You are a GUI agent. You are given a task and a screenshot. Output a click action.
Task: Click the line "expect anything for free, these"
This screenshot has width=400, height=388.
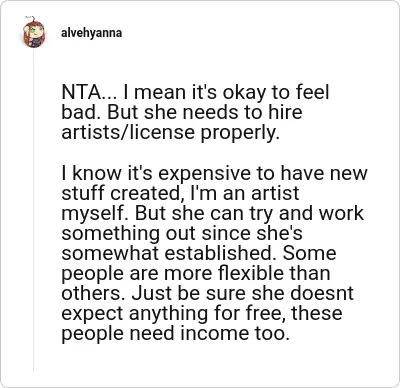click(x=202, y=314)
